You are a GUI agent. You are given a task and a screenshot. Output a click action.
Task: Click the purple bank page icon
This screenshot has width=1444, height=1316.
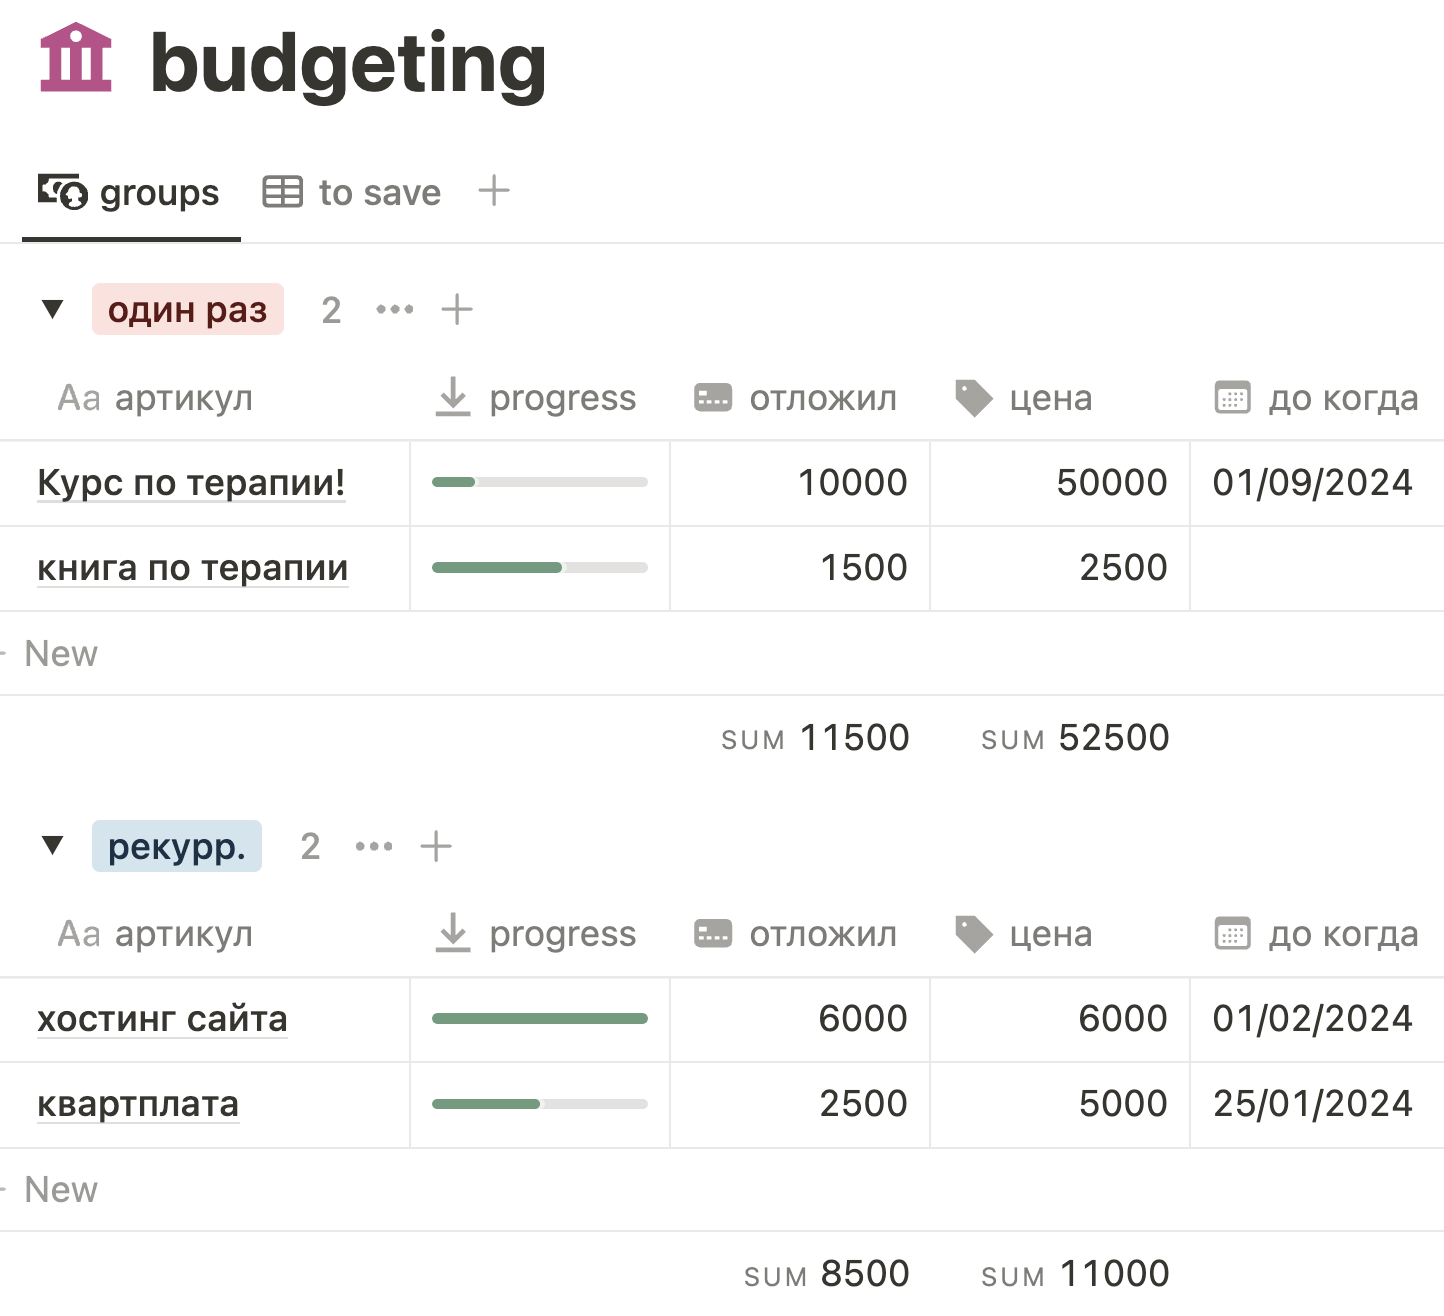click(76, 58)
